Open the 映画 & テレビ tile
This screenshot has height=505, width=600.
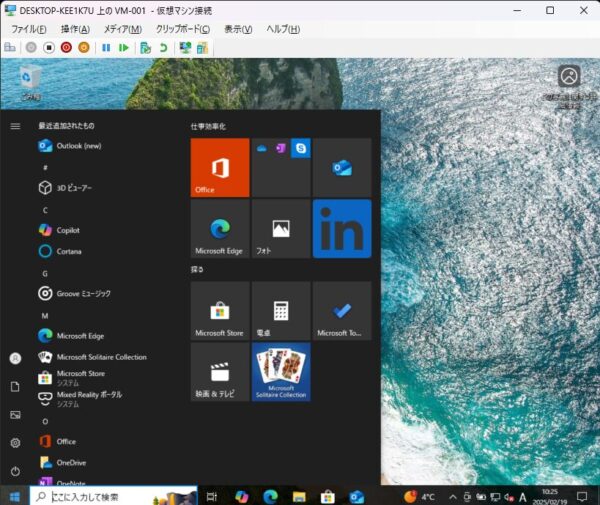220,372
